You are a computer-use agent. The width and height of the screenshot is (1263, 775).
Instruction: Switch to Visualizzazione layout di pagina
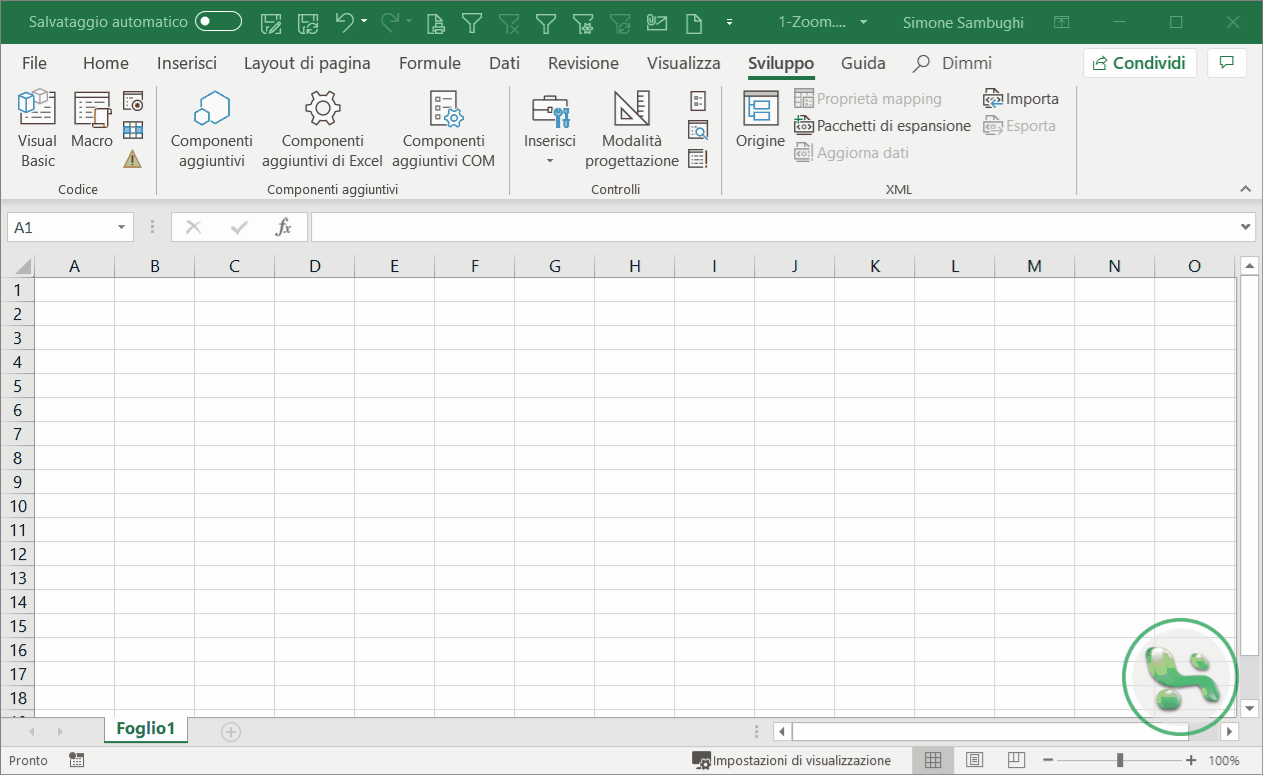973,760
